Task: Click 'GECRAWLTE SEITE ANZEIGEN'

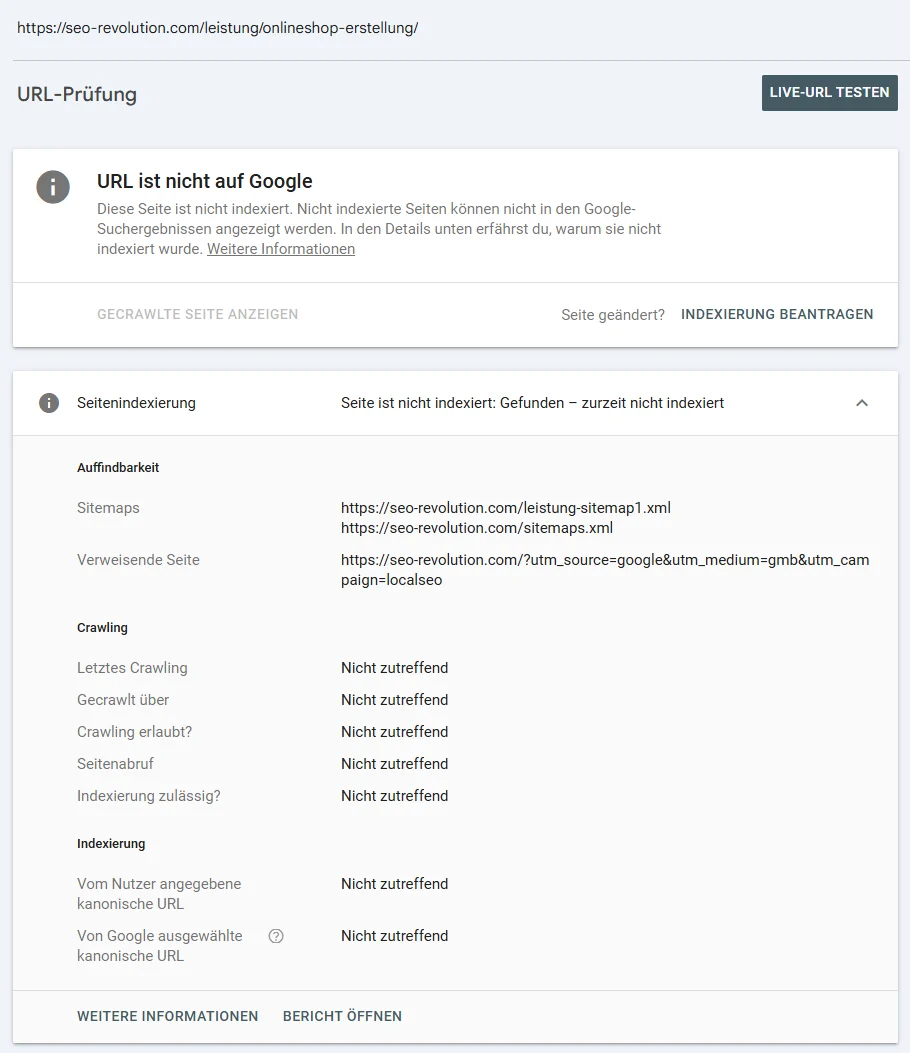Action: coord(197,314)
